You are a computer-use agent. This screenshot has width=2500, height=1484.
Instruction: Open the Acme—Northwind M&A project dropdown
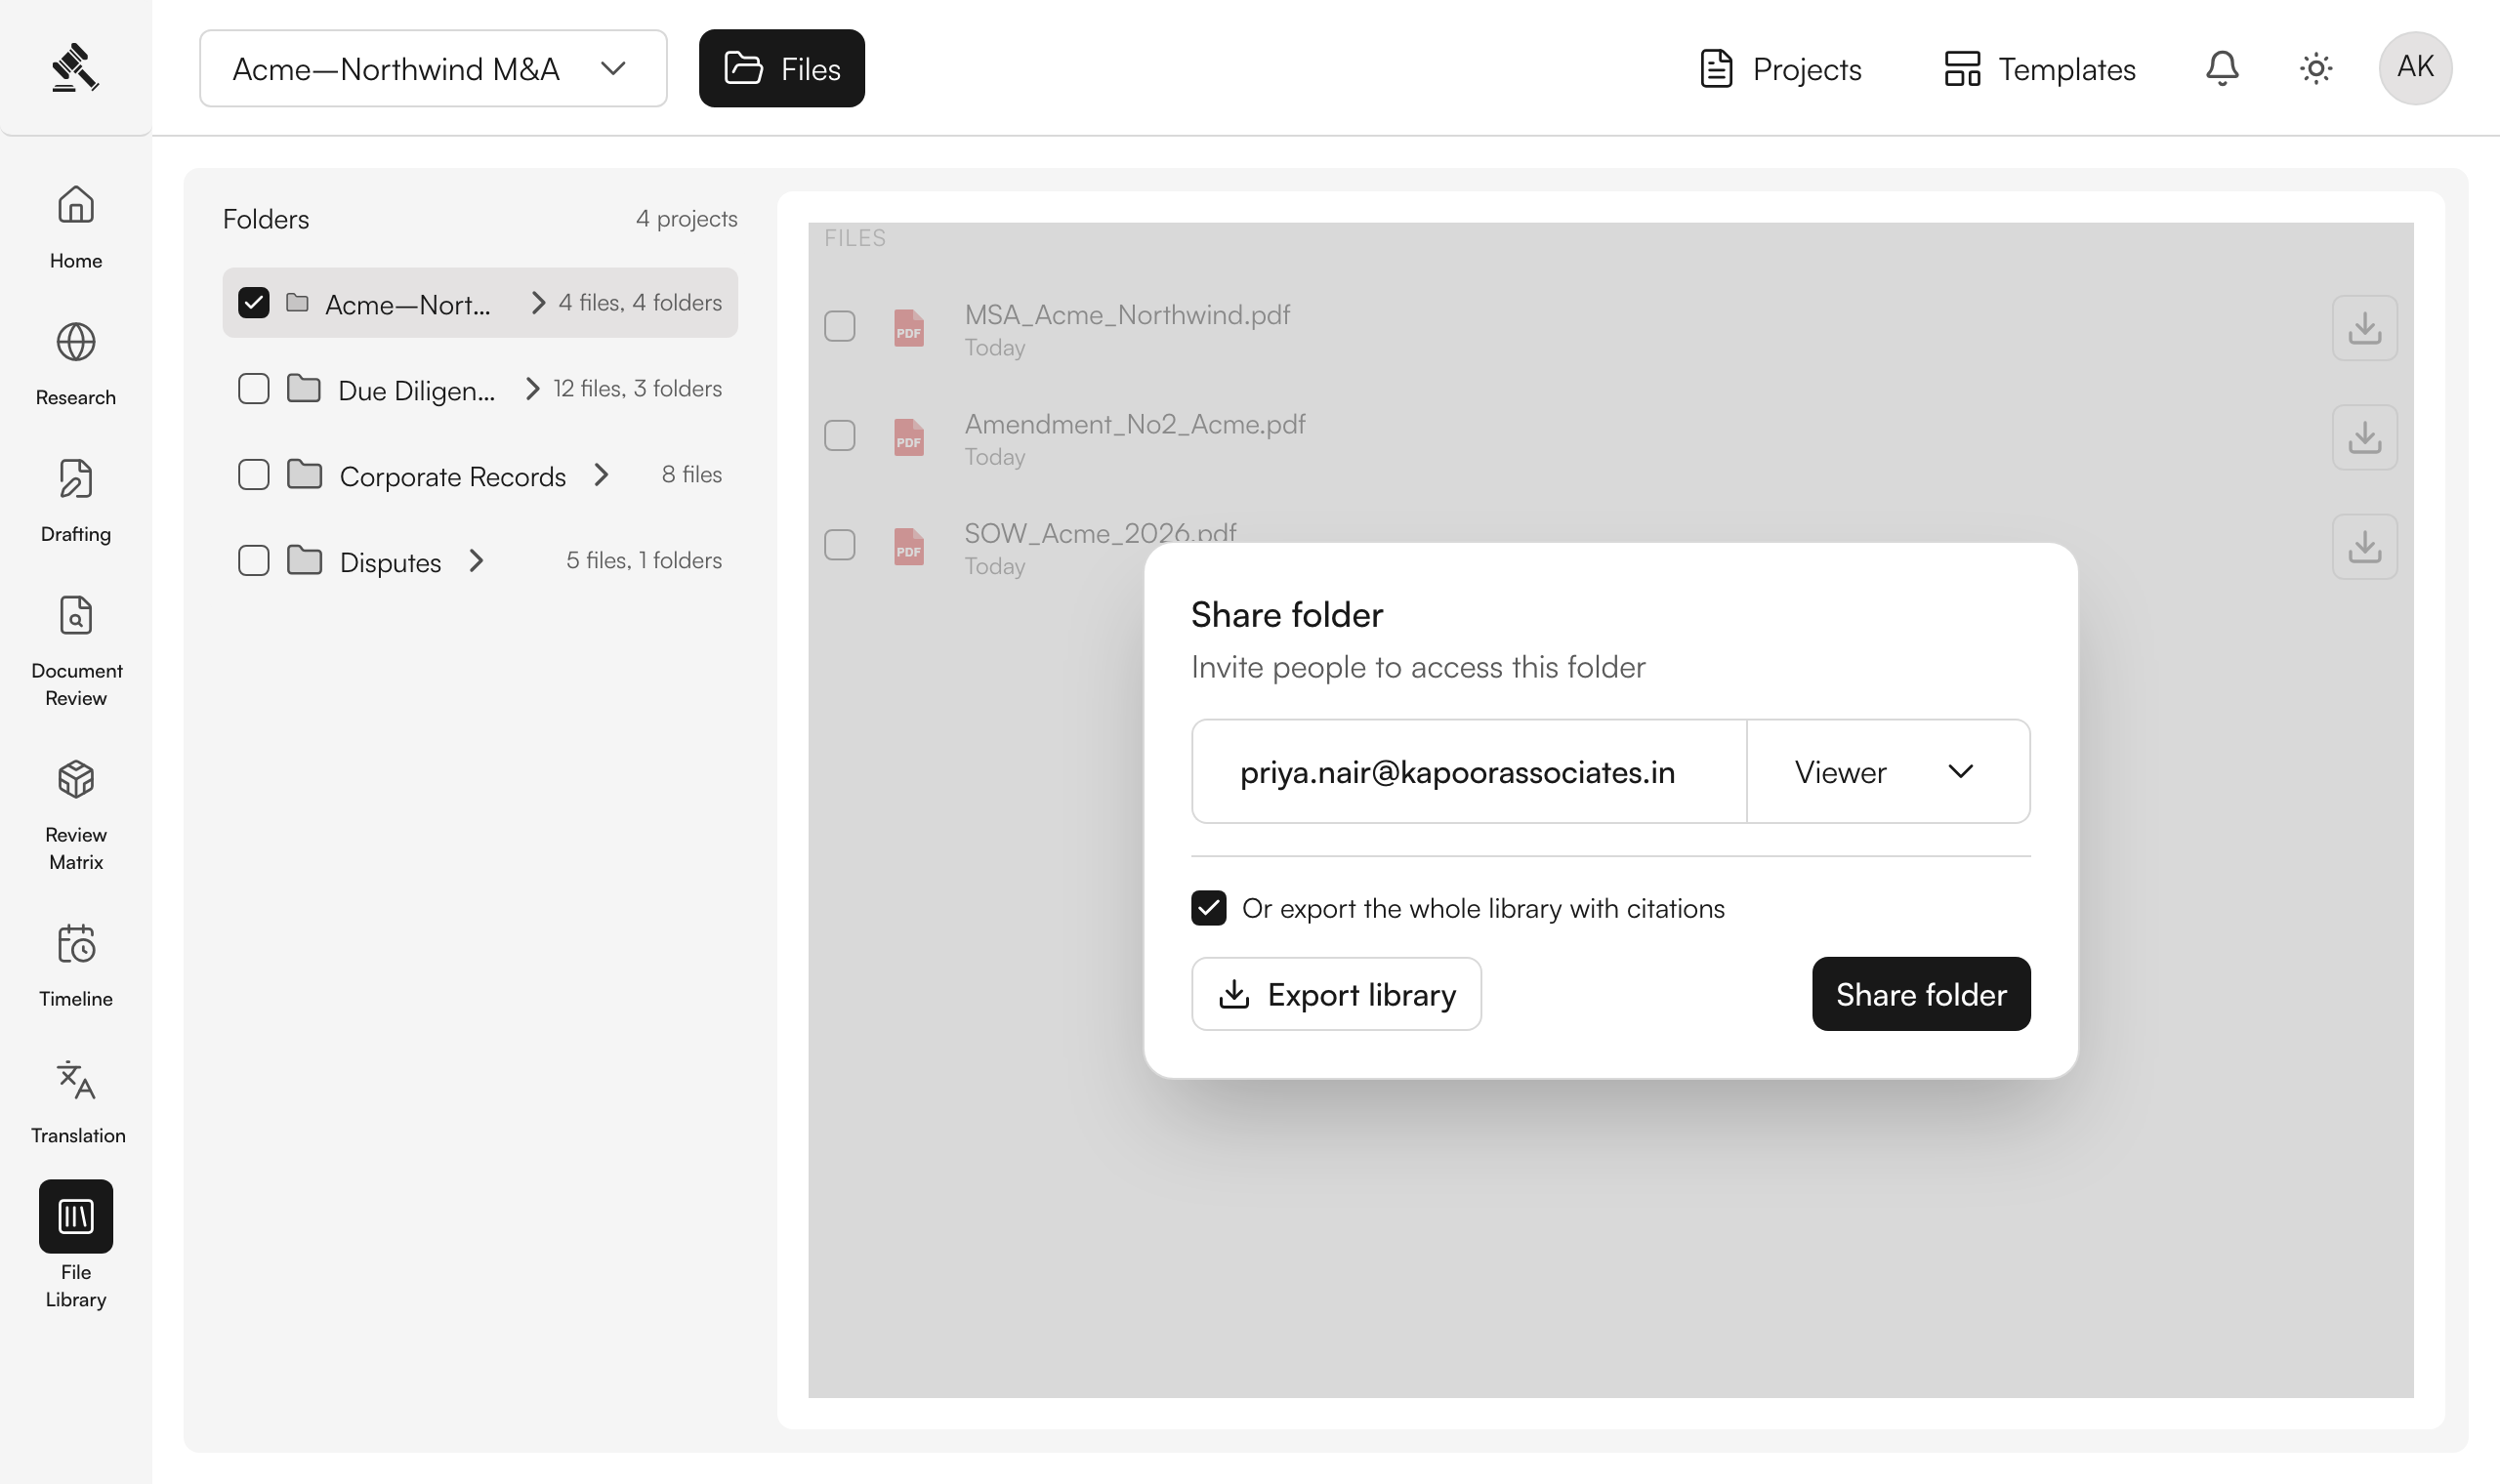coord(433,68)
